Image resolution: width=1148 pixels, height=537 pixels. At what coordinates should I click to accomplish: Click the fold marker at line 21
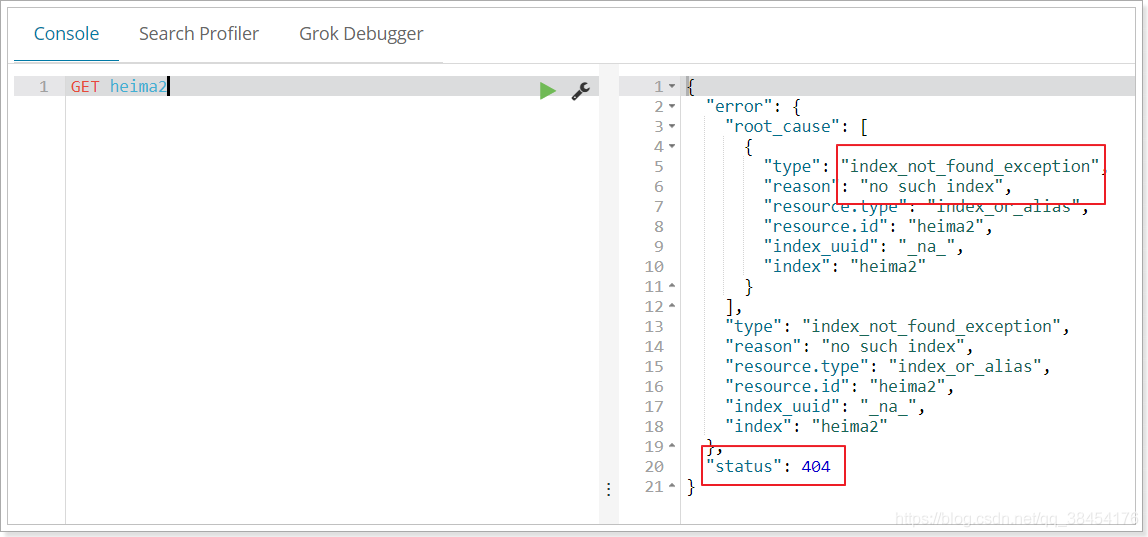click(673, 486)
